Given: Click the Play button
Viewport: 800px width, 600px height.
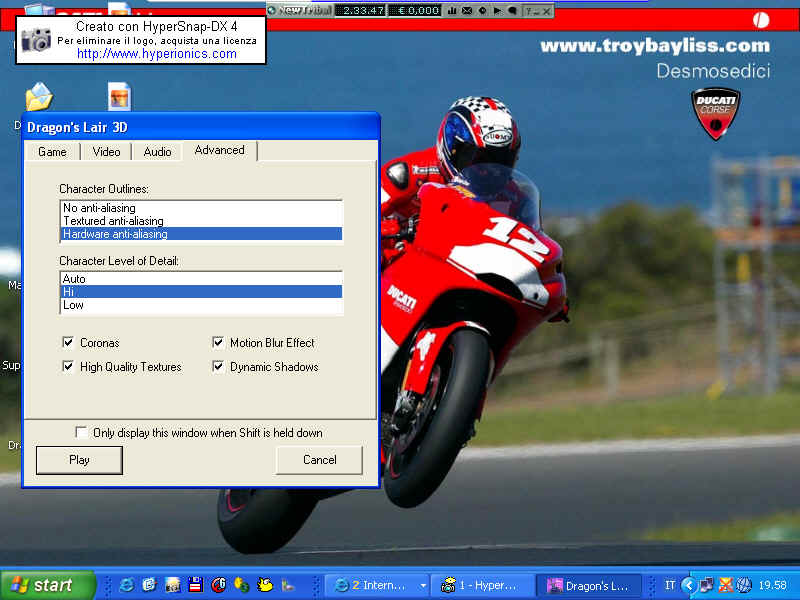Looking at the screenshot, I should coord(79,460).
